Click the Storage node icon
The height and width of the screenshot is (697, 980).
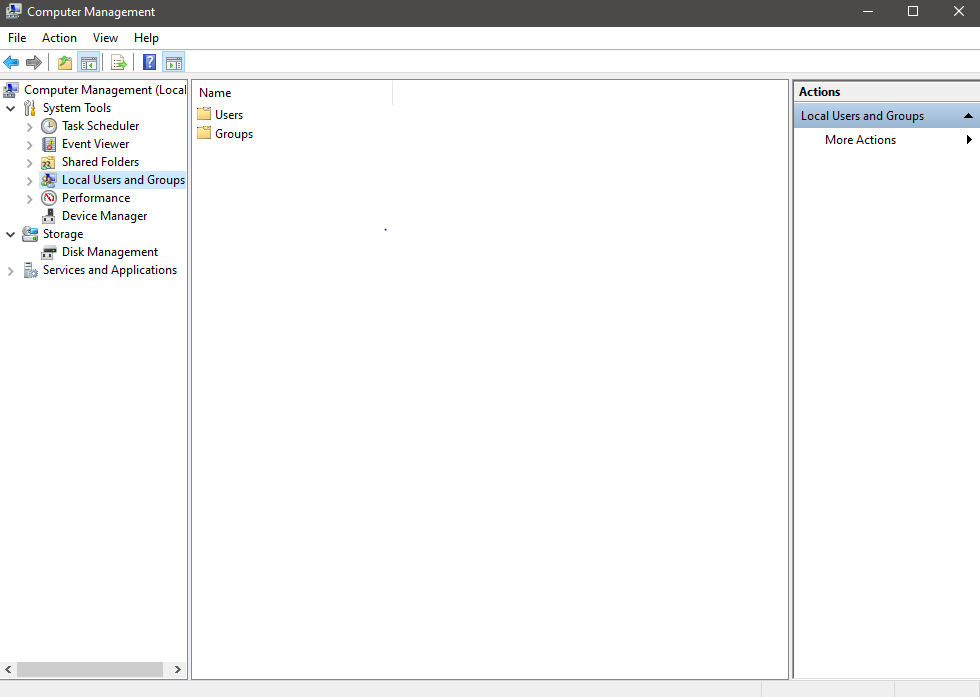coord(30,234)
